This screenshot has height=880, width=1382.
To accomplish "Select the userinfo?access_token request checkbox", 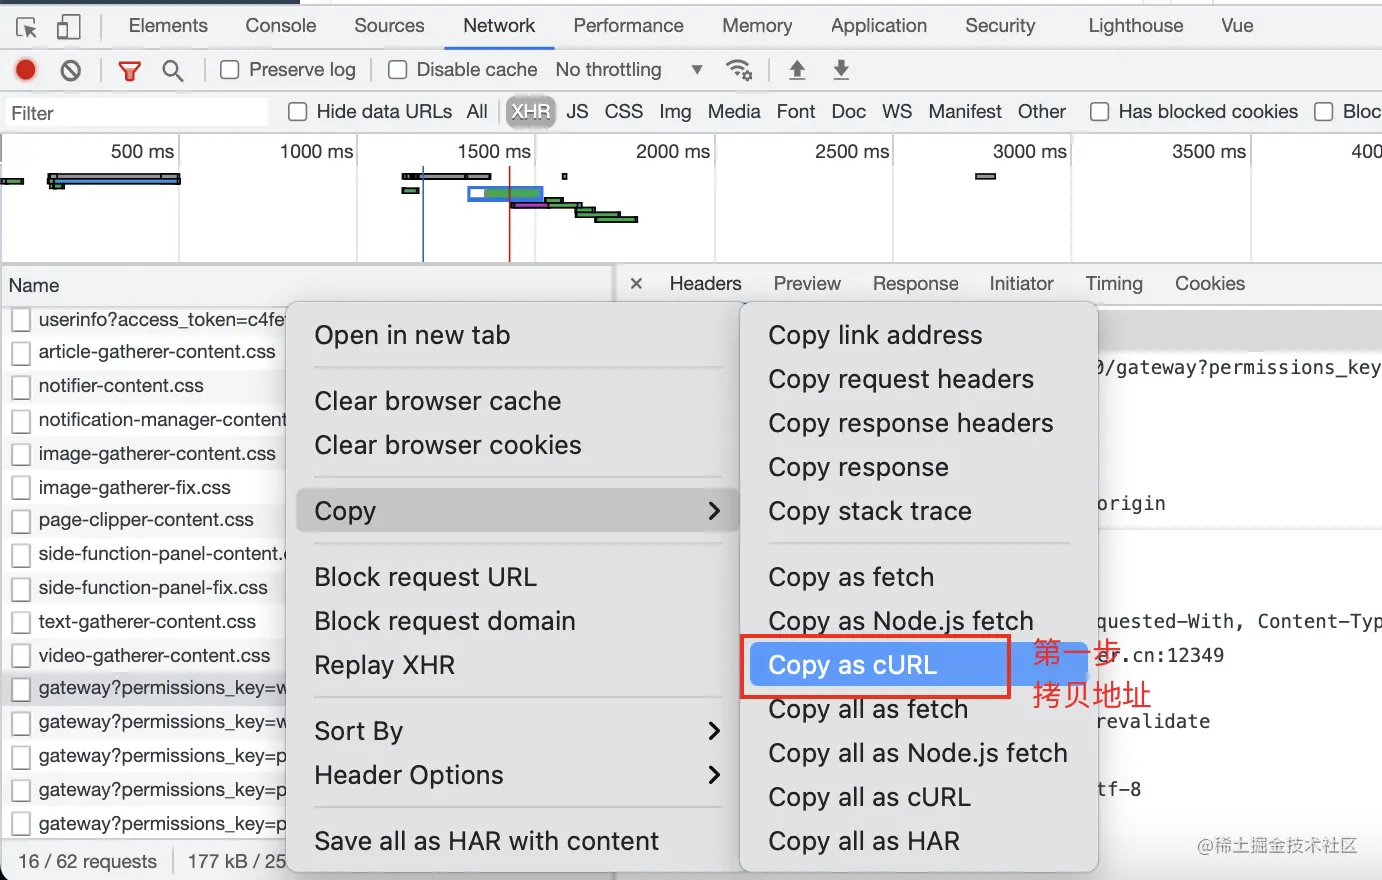I will click(x=20, y=320).
